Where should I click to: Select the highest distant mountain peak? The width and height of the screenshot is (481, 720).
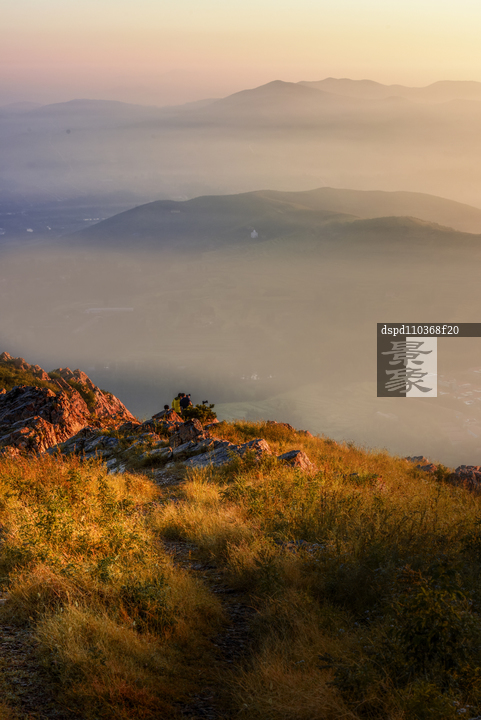276,85
